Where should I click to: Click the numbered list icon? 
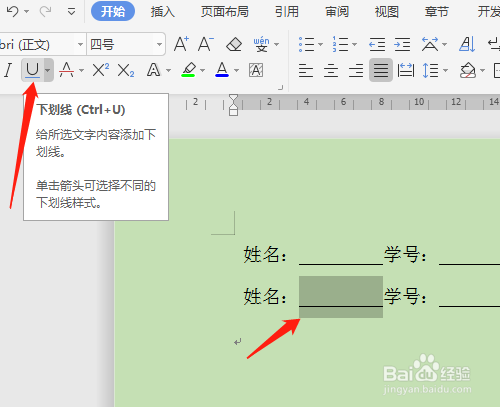tap(340, 44)
